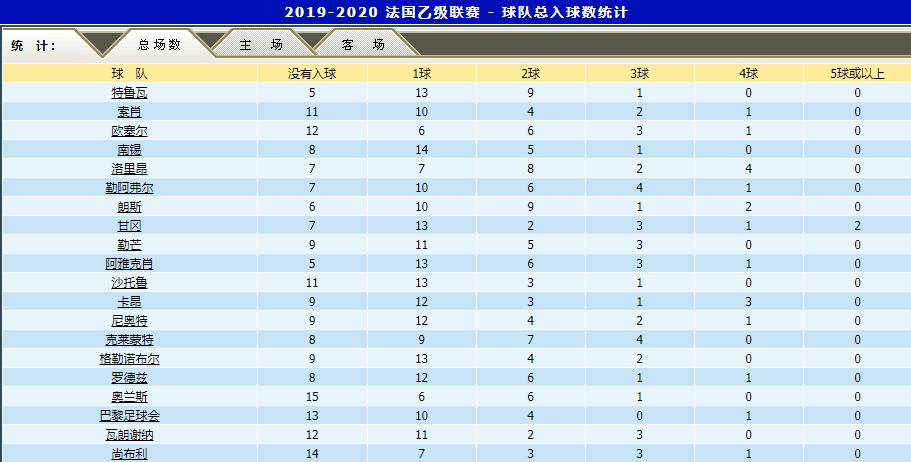Select 特鲁瓦's 没有入球 value 5
This screenshot has height=462, width=911.
point(312,93)
